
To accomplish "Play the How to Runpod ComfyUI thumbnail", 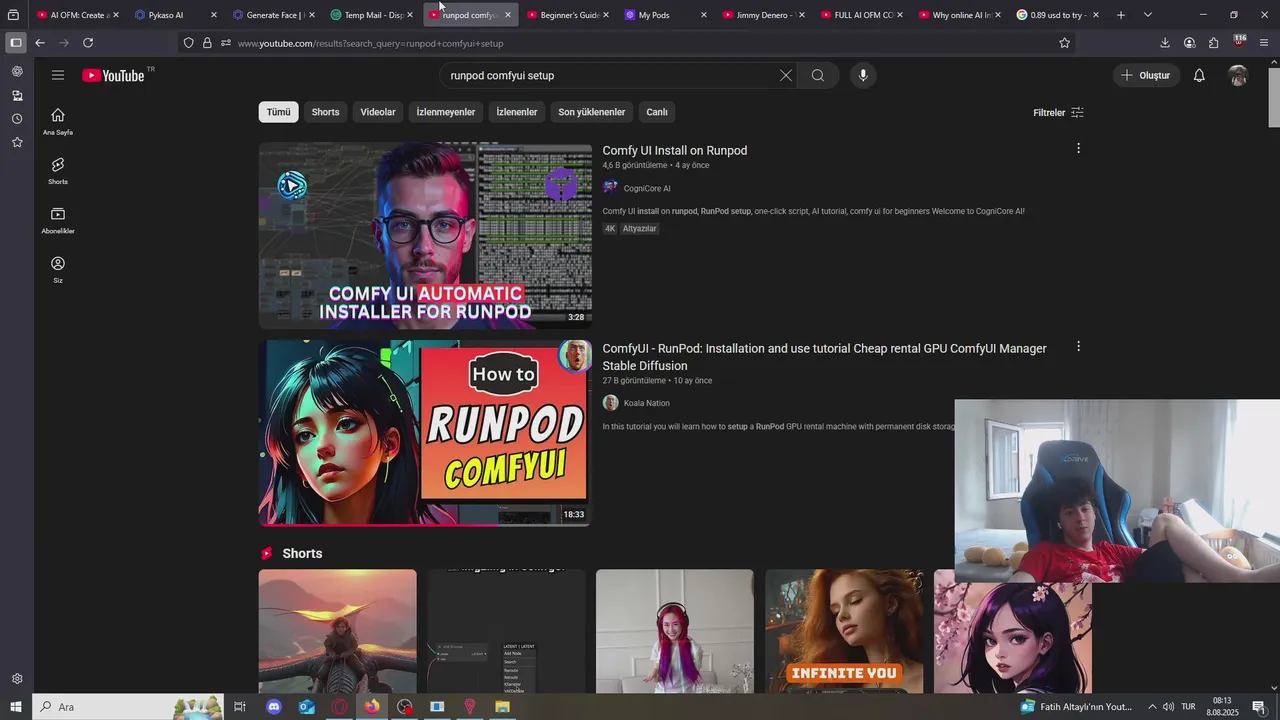I will point(425,433).
